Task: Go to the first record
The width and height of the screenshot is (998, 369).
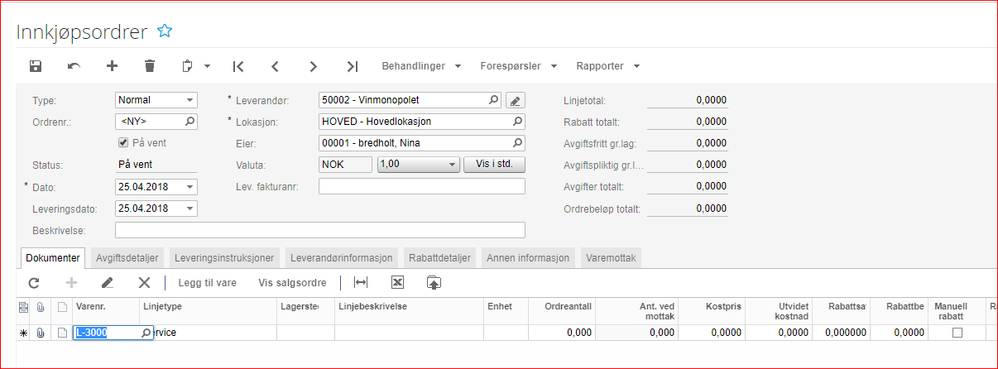Action: click(238, 66)
